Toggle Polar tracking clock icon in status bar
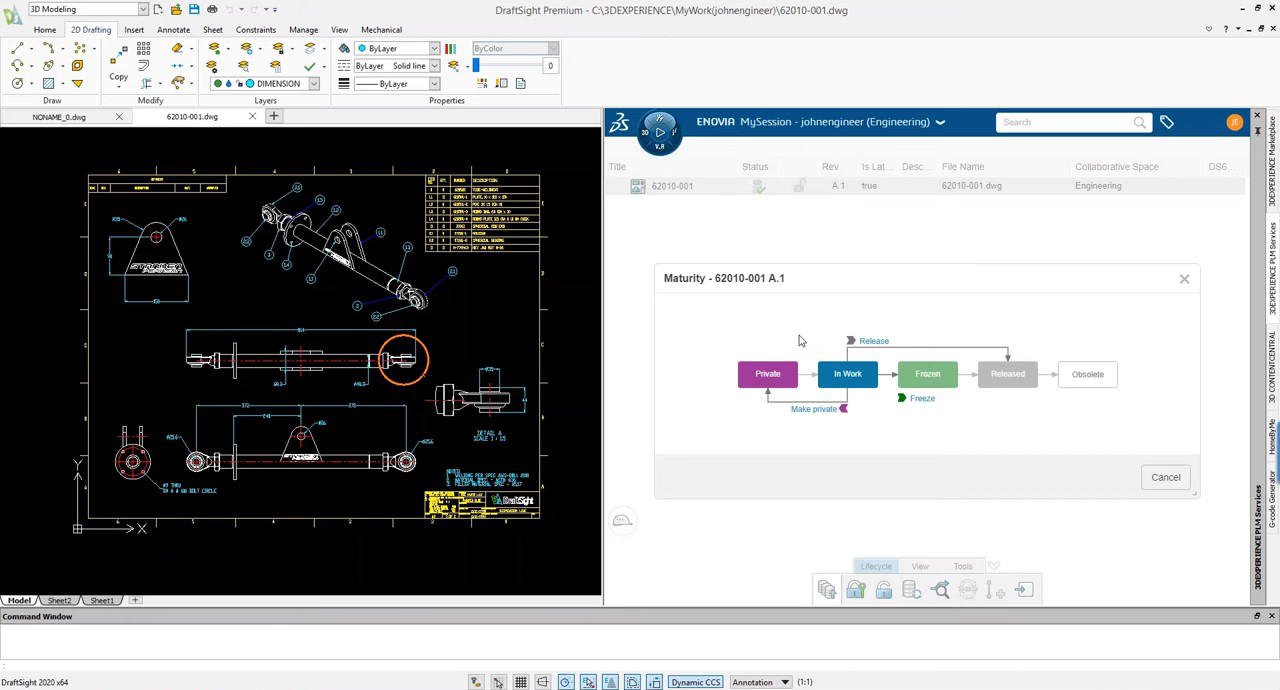The width and height of the screenshot is (1280, 690). point(565,682)
